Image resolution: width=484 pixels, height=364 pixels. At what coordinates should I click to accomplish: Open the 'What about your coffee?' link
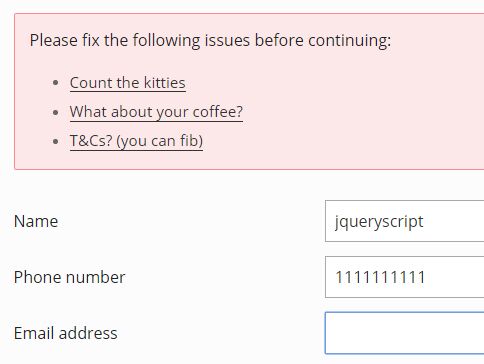click(156, 112)
